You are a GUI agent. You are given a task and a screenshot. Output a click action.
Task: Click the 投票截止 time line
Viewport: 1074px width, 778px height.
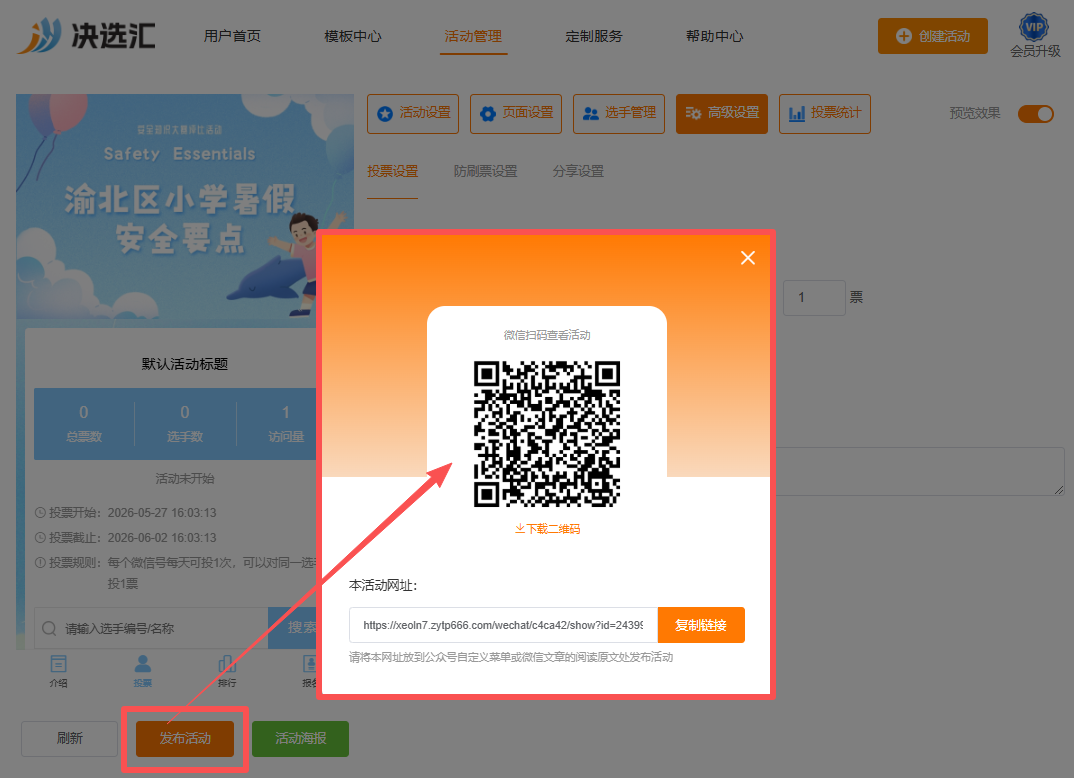coord(125,538)
